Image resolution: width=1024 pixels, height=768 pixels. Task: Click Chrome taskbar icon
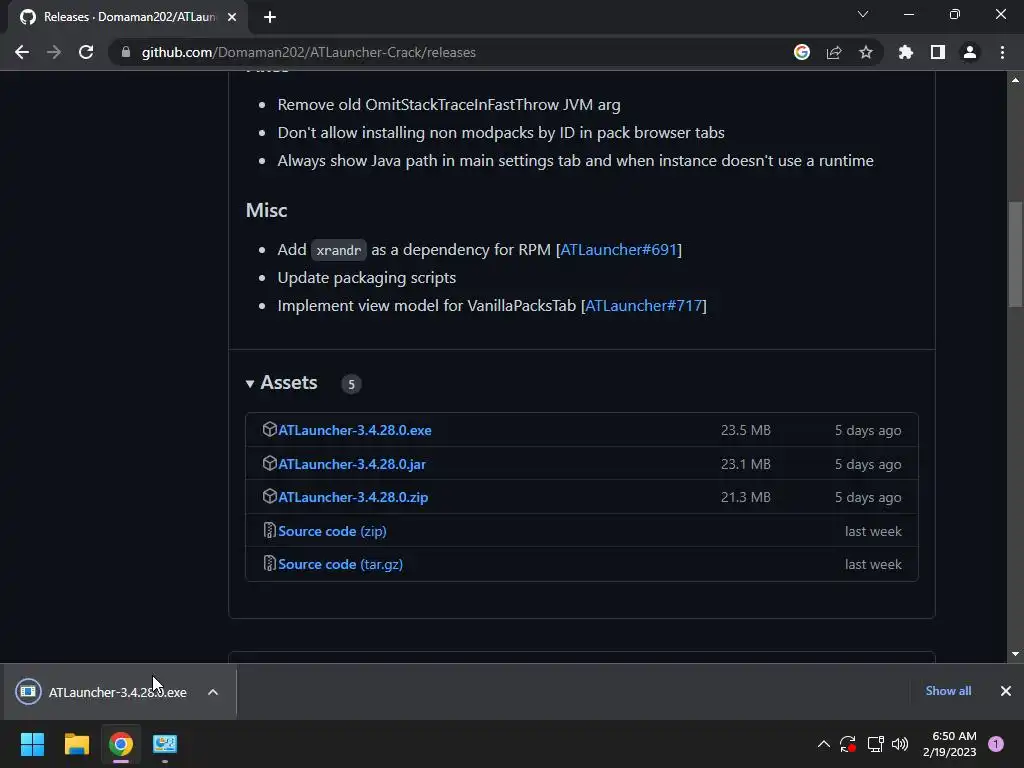tap(121, 744)
